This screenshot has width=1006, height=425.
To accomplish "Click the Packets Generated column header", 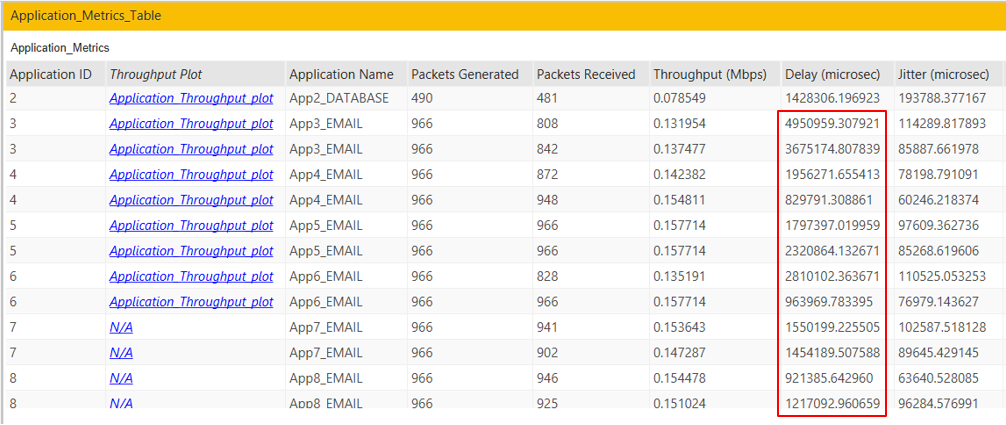I will pyautogui.click(x=465, y=74).
